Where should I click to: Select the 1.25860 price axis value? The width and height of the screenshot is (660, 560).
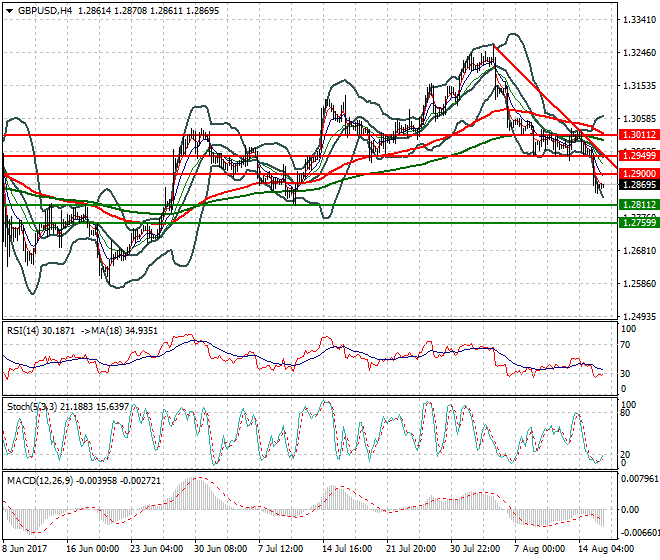click(x=639, y=283)
